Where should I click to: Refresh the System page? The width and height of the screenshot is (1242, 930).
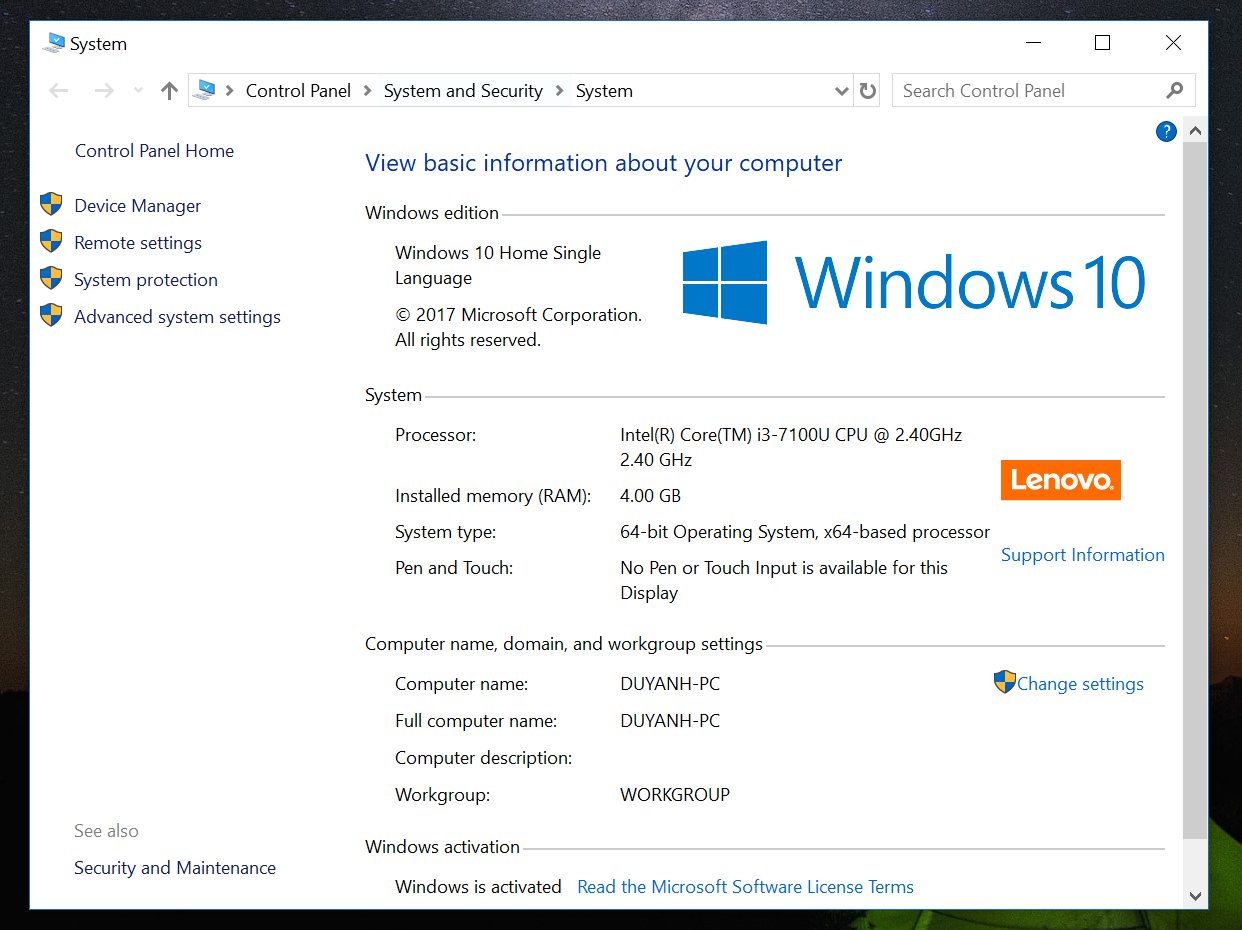click(x=868, y=91)
